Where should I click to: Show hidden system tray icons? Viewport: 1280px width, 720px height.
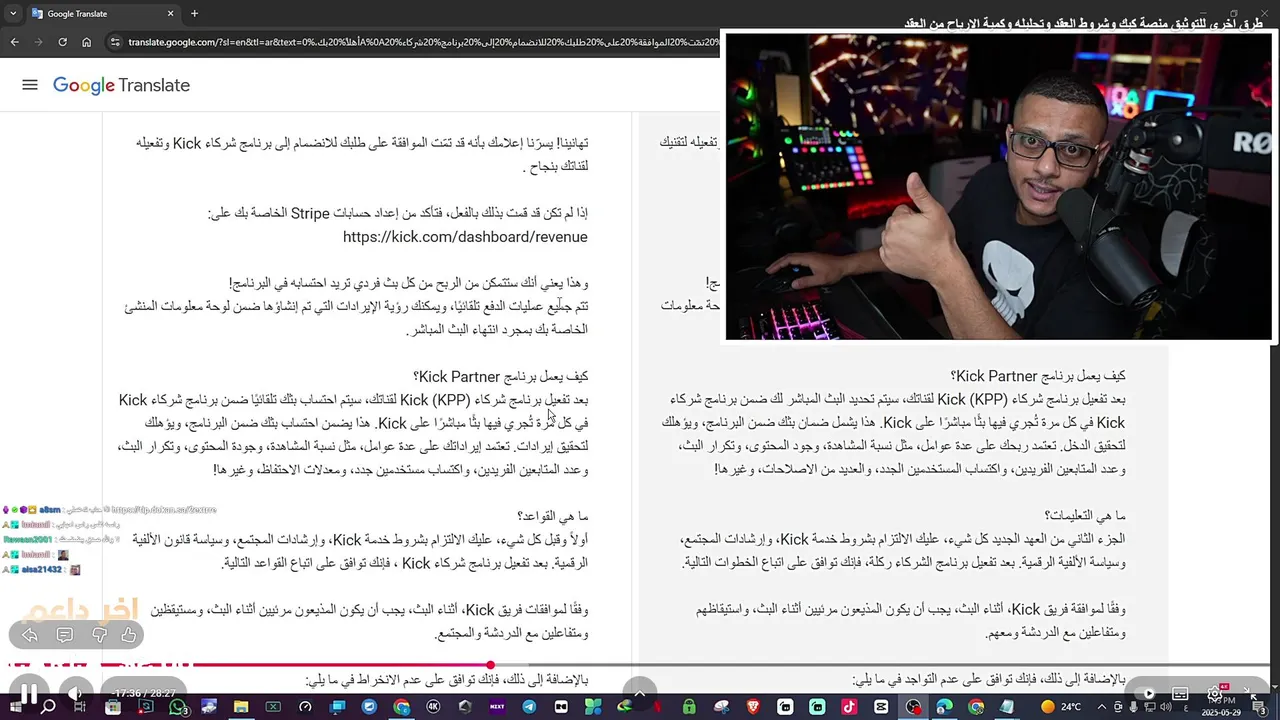coord(1102,707)
